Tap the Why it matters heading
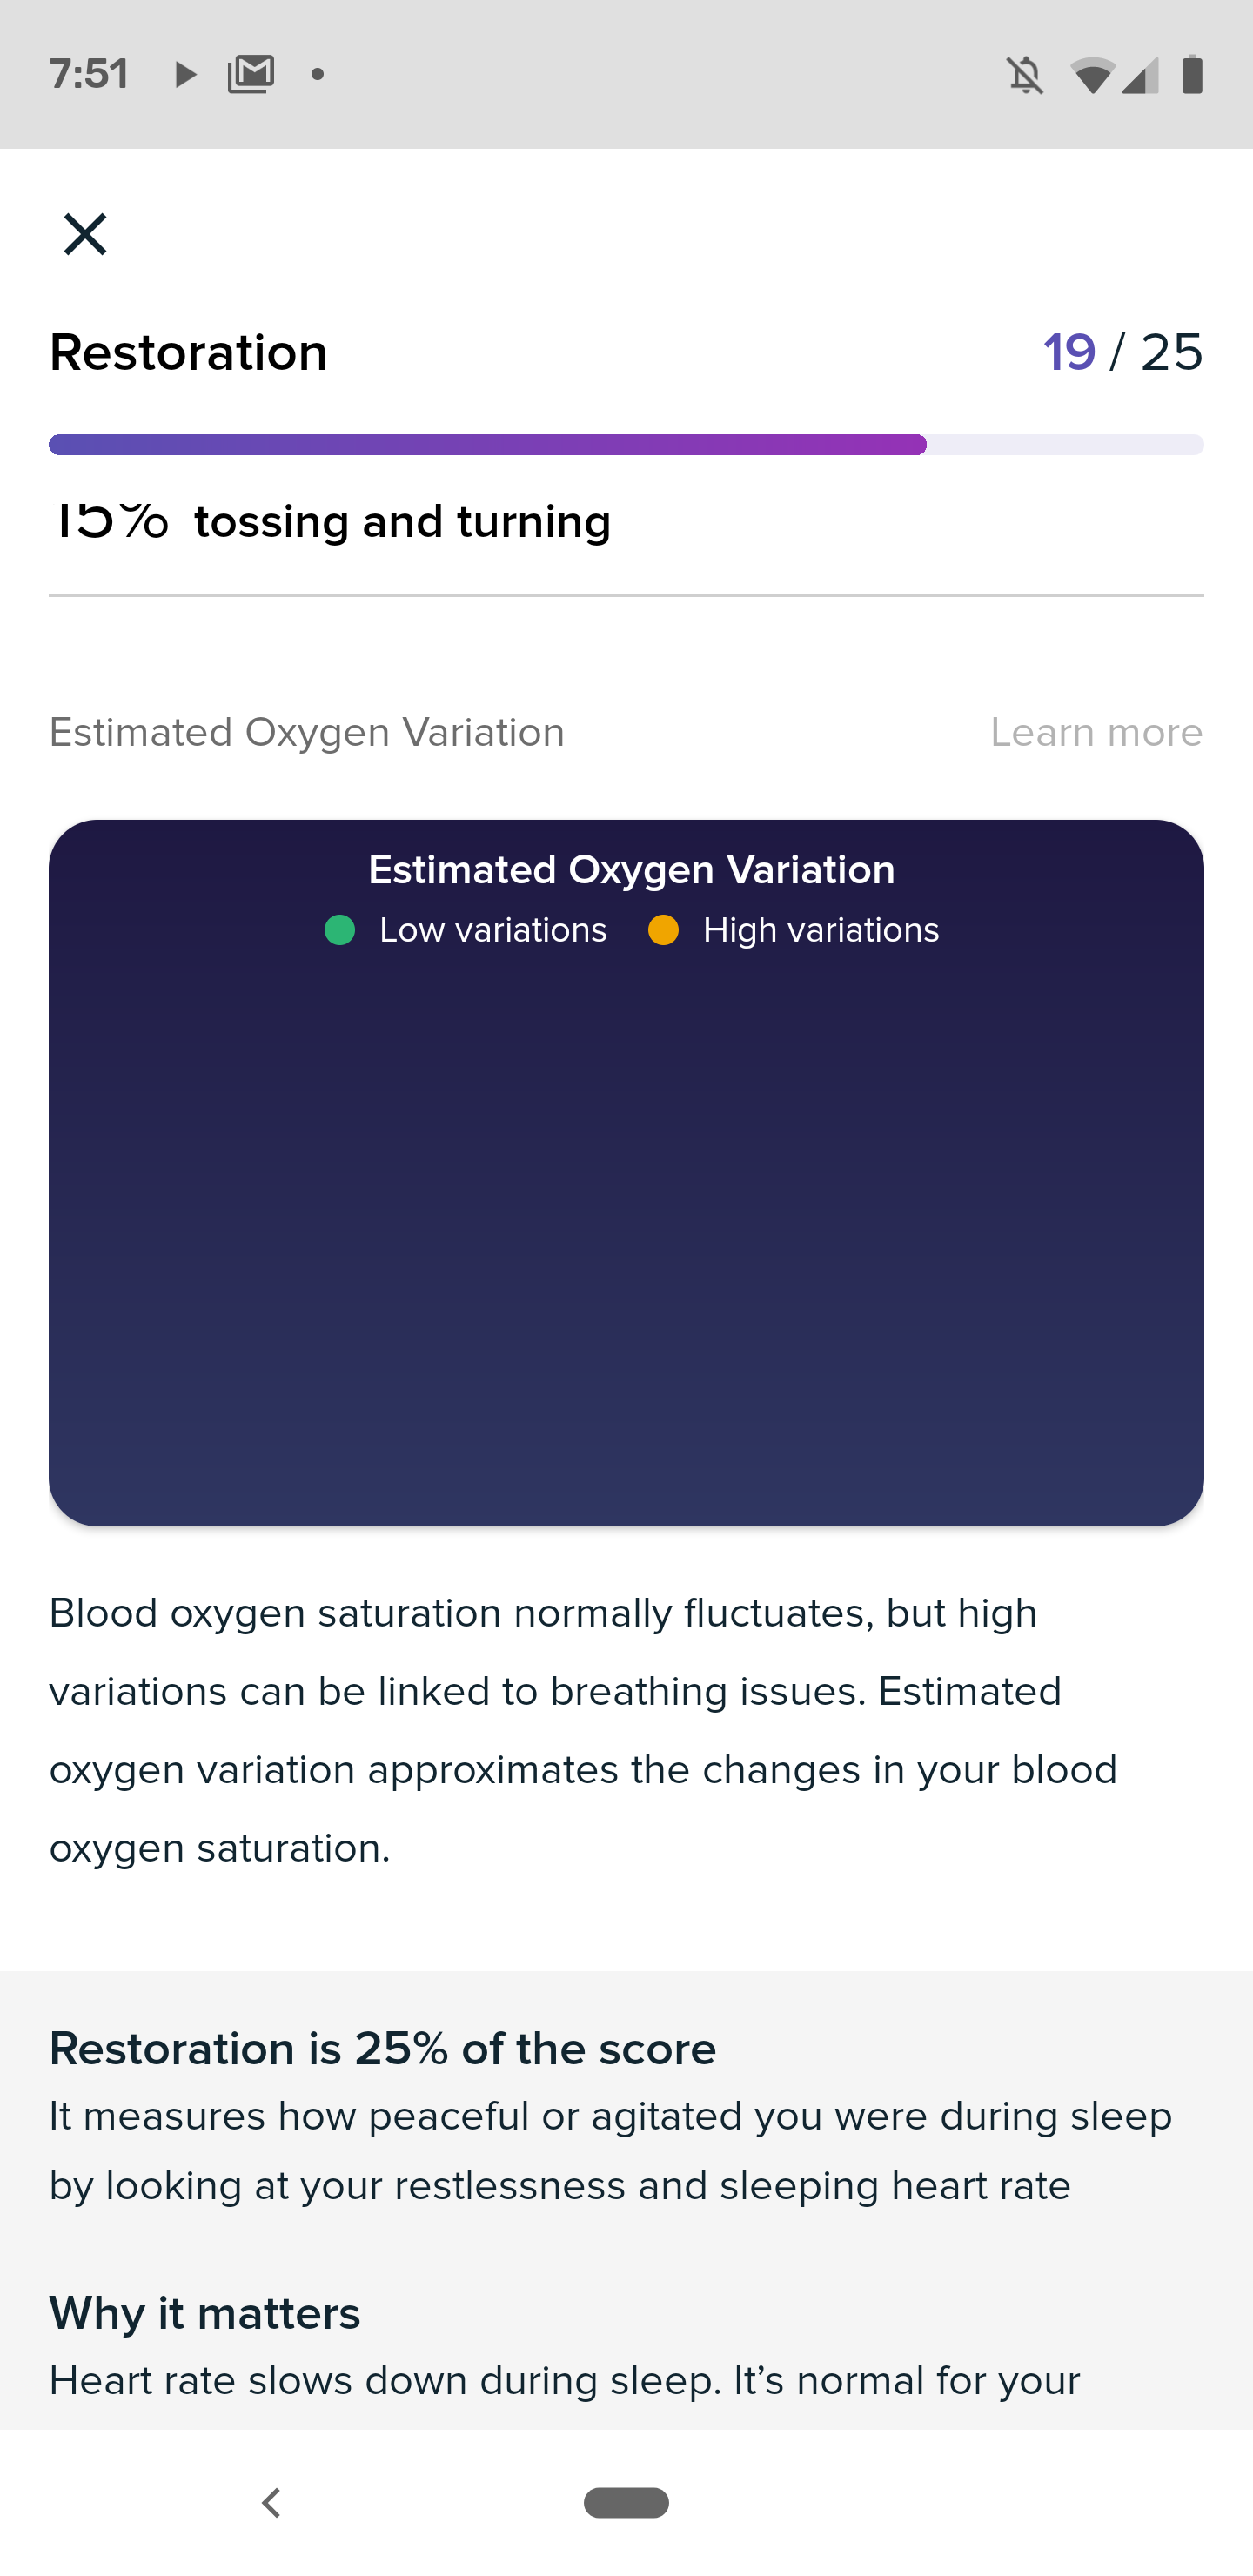 [205, 2313]
